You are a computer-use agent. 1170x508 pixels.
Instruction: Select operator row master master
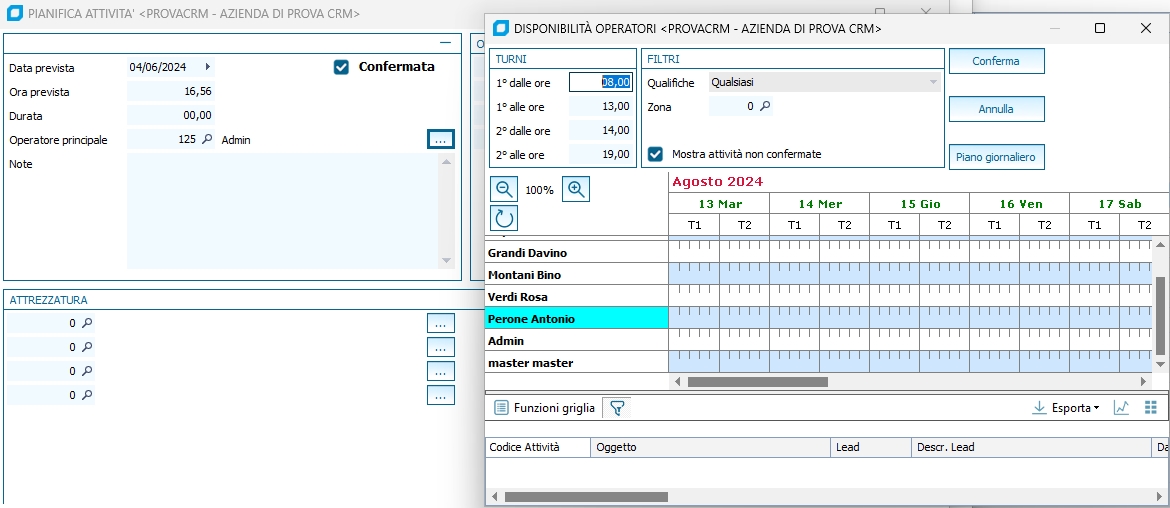tap(576, 363)
